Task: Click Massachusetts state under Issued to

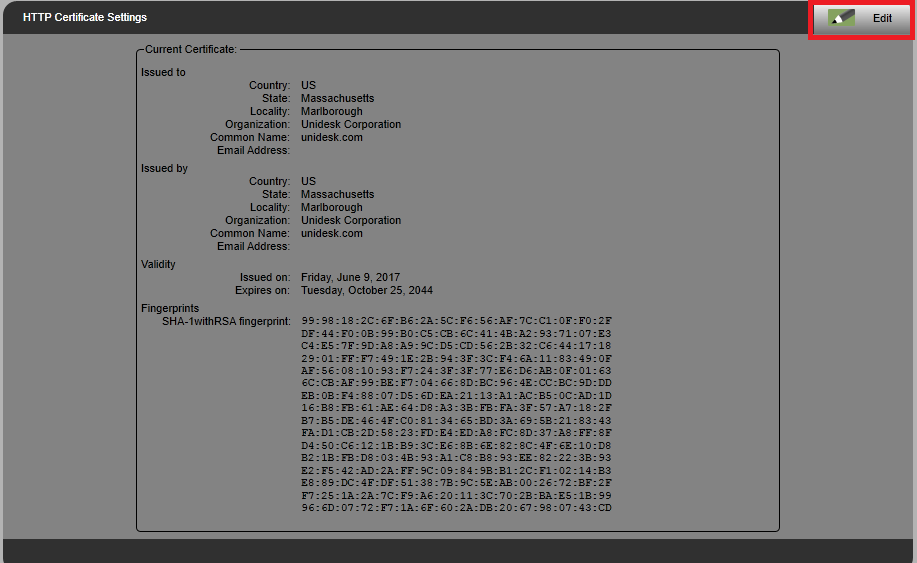Action: (337, 99)
